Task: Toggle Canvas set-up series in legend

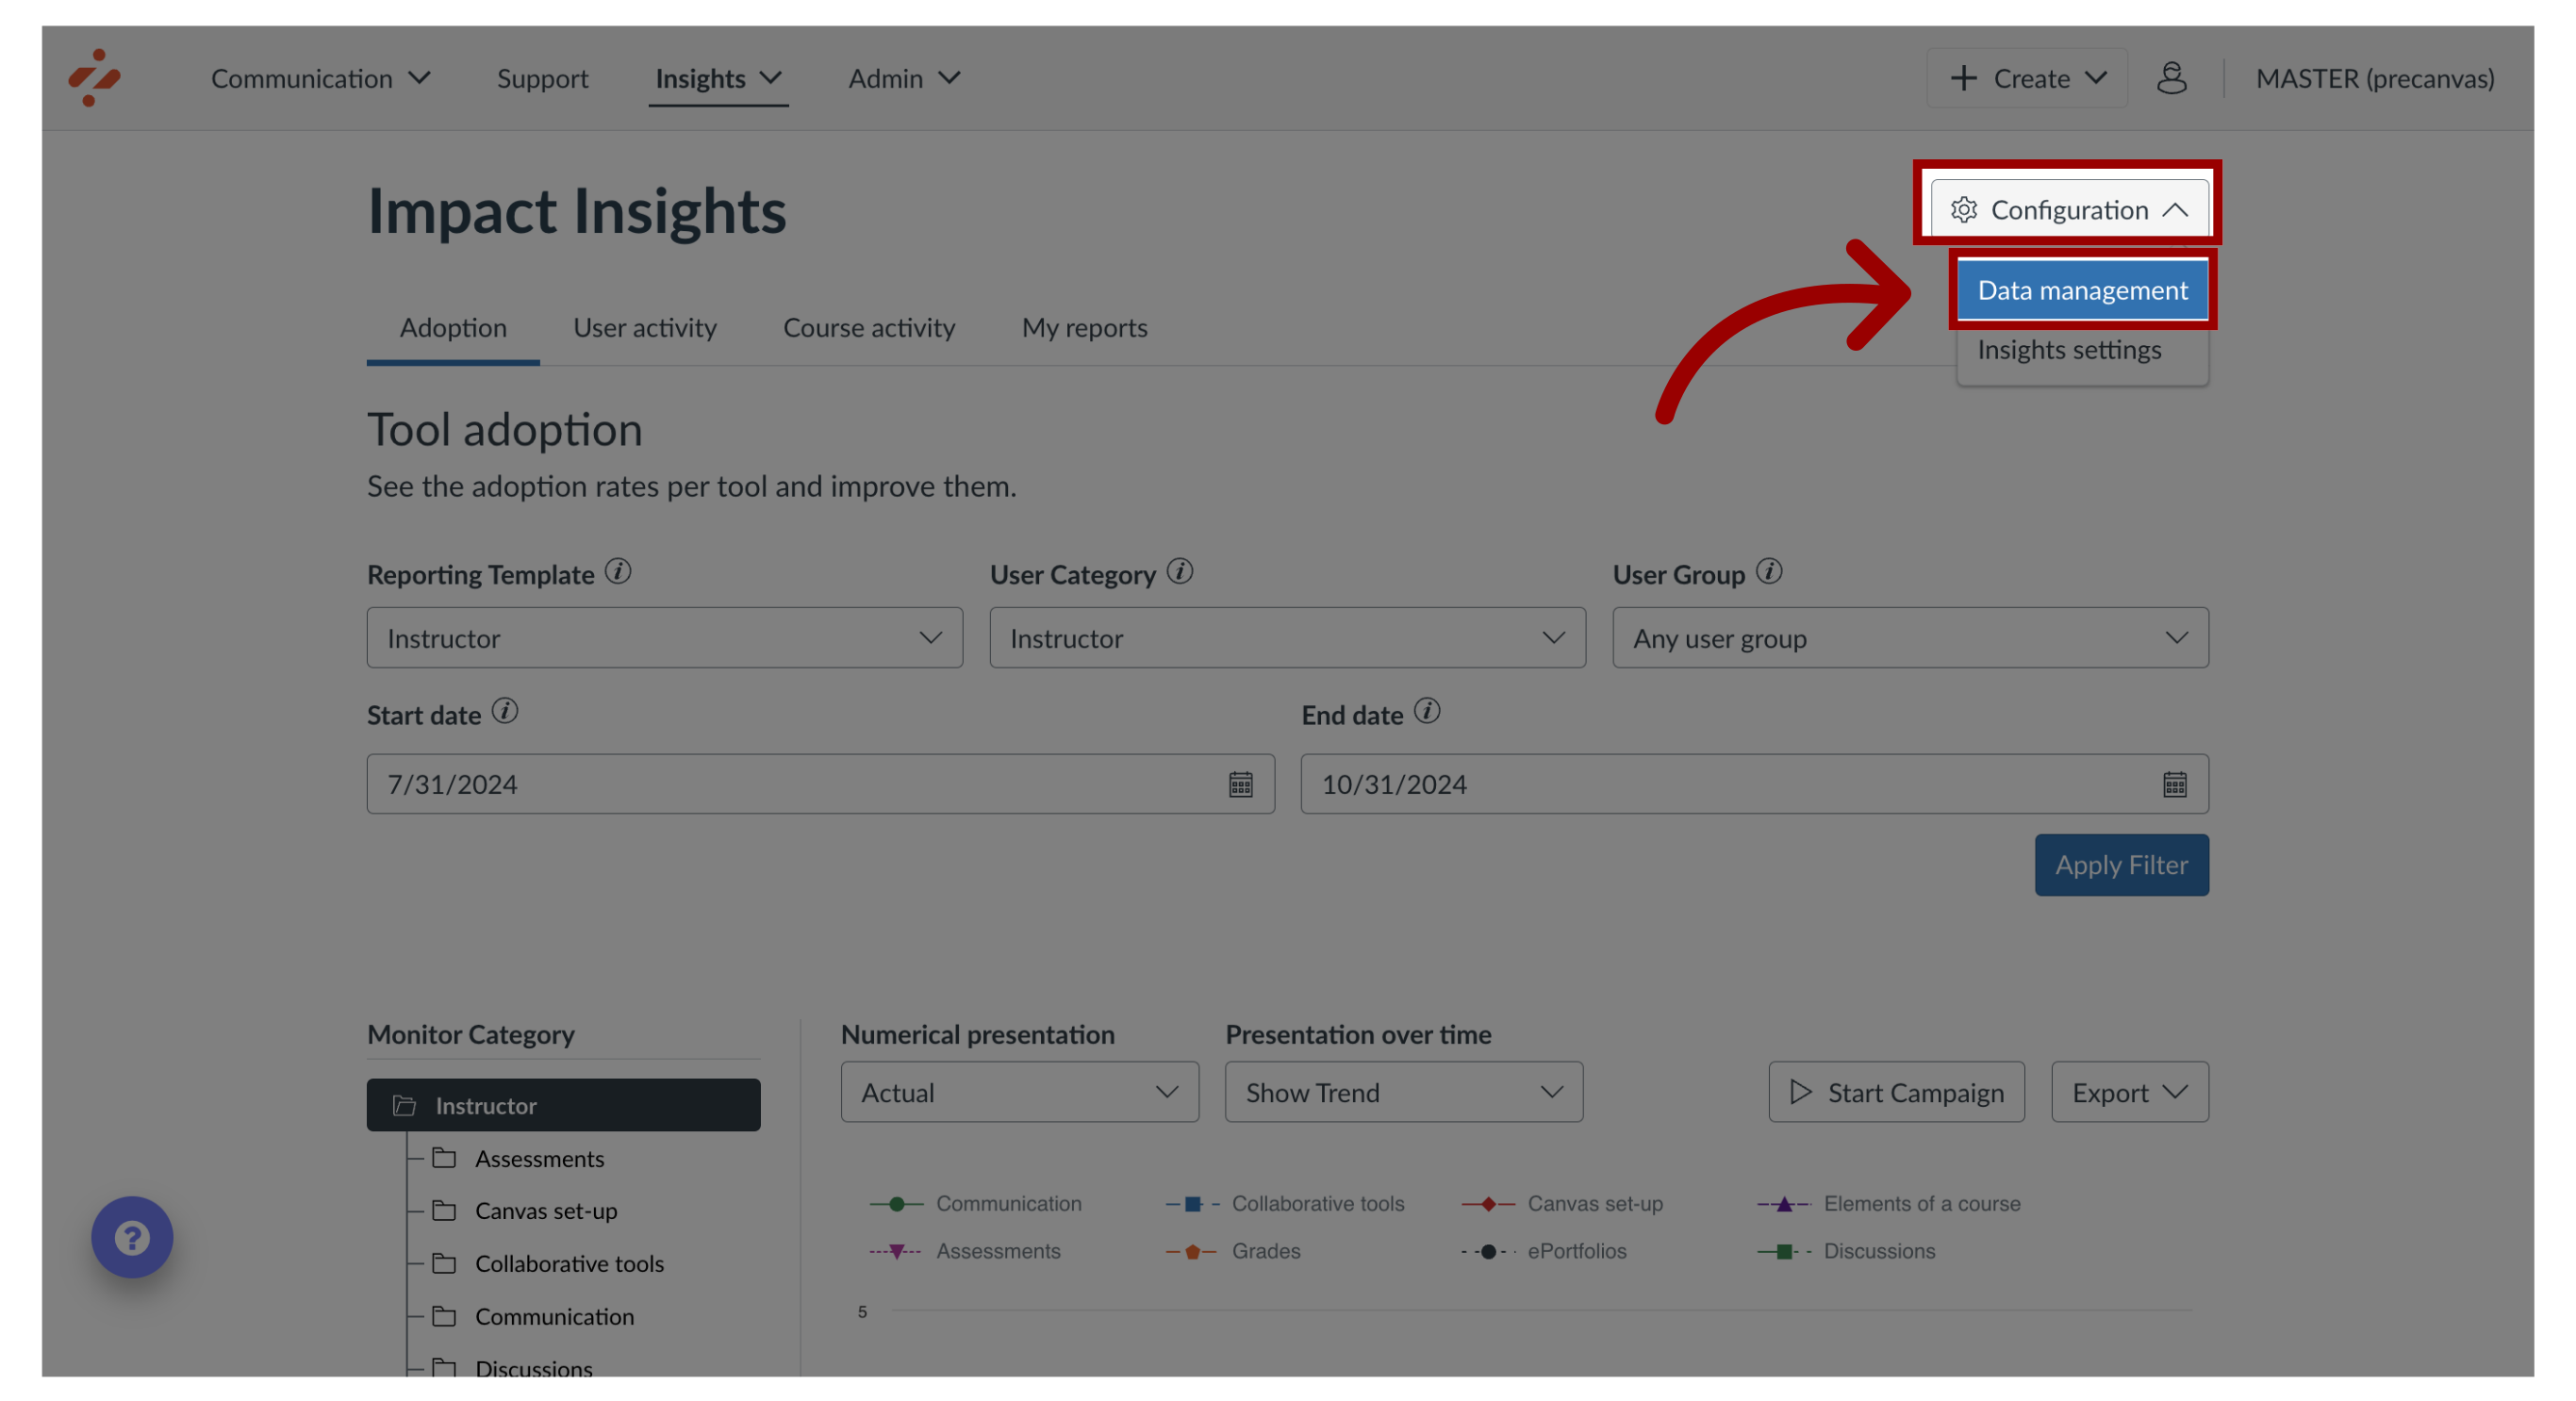Action: 1562,1203
